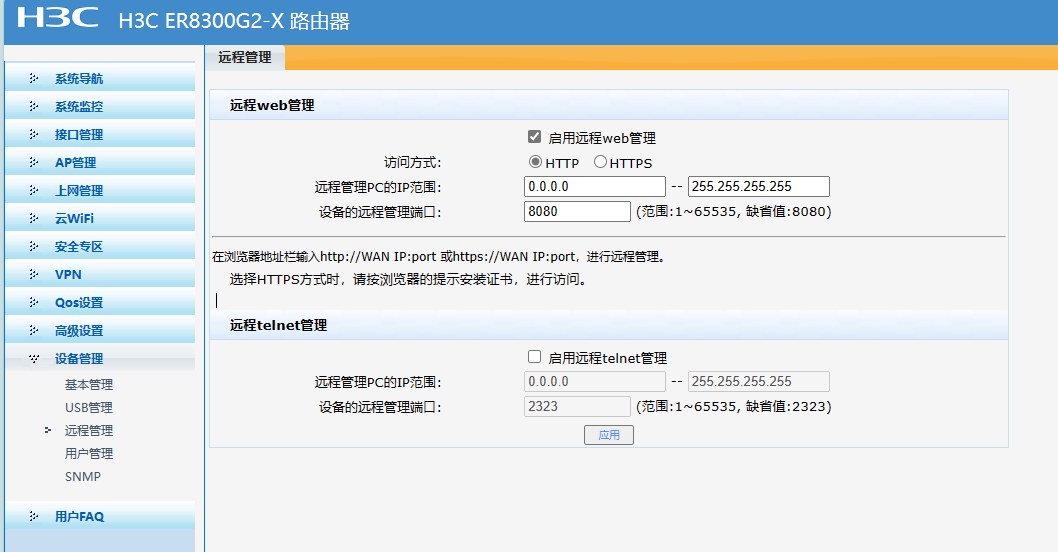Screen dimensions: 1058x552
Task: Click H3C ER8300G2-X 路由器 title
Action: pos(234,21)
